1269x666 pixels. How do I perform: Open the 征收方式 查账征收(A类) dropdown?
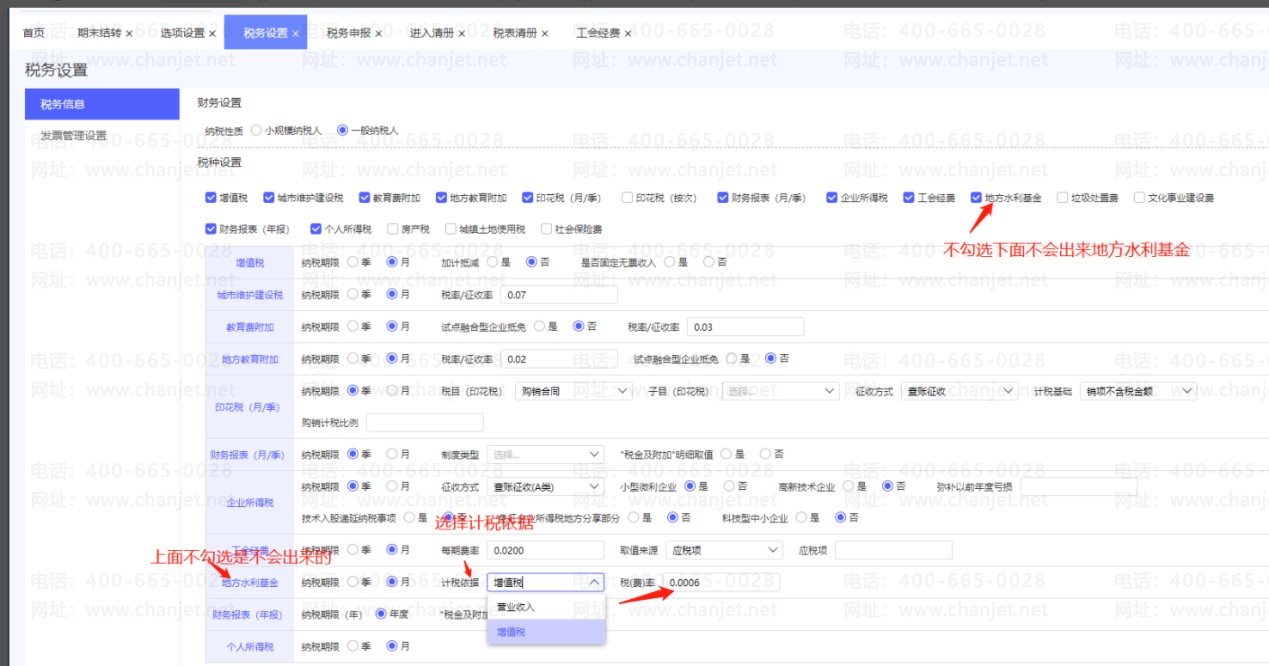coord(546,486)
